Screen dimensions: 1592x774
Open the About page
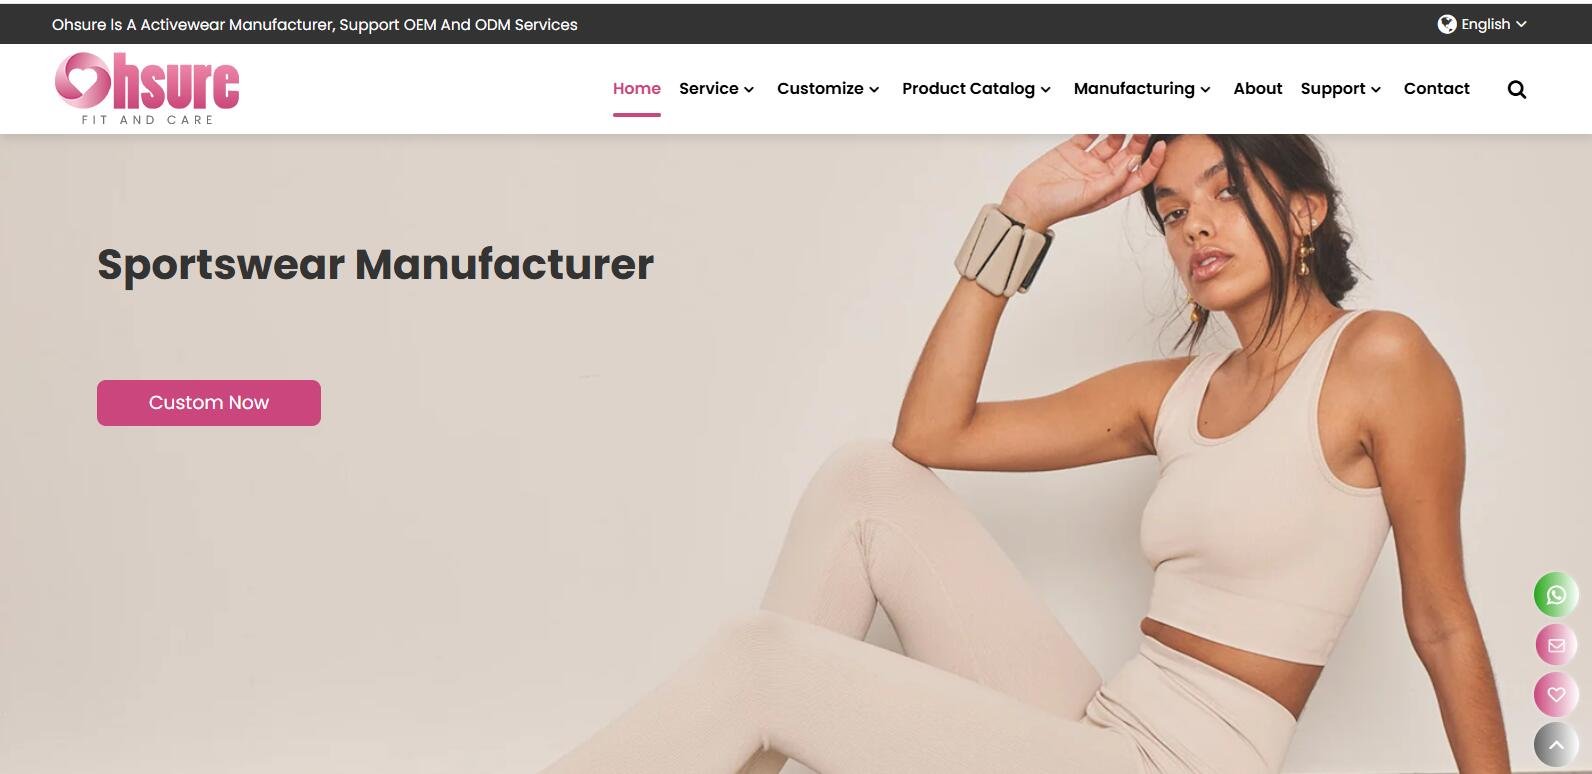pyautogui.click(x=1258, y=89)
